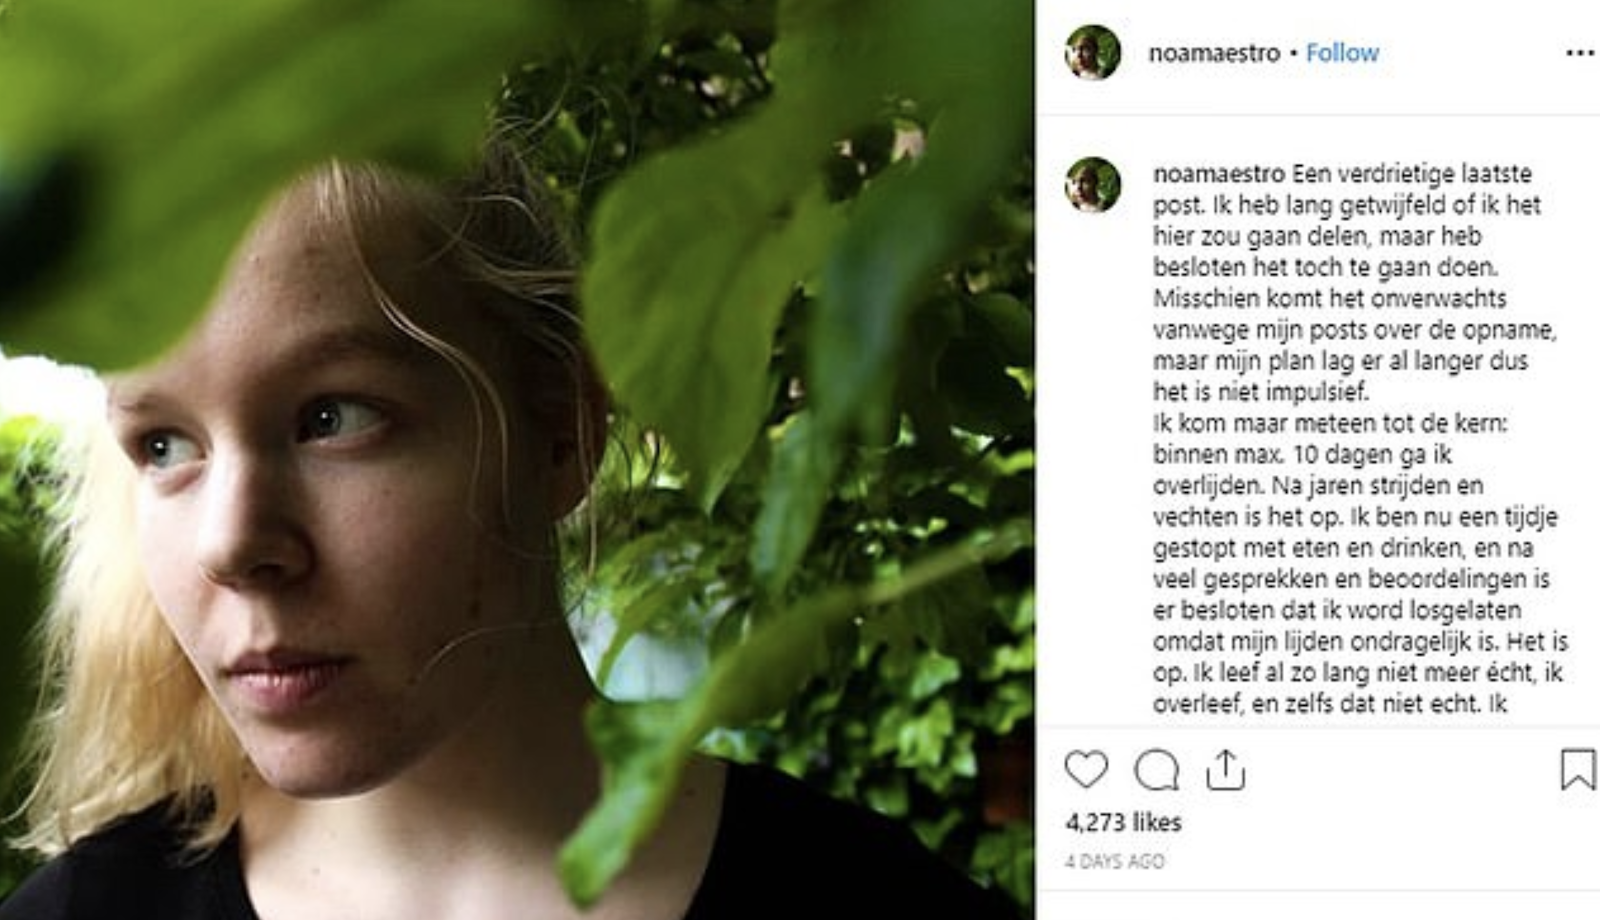
Task: Like the post with the heart icon
Action: 1086,770
